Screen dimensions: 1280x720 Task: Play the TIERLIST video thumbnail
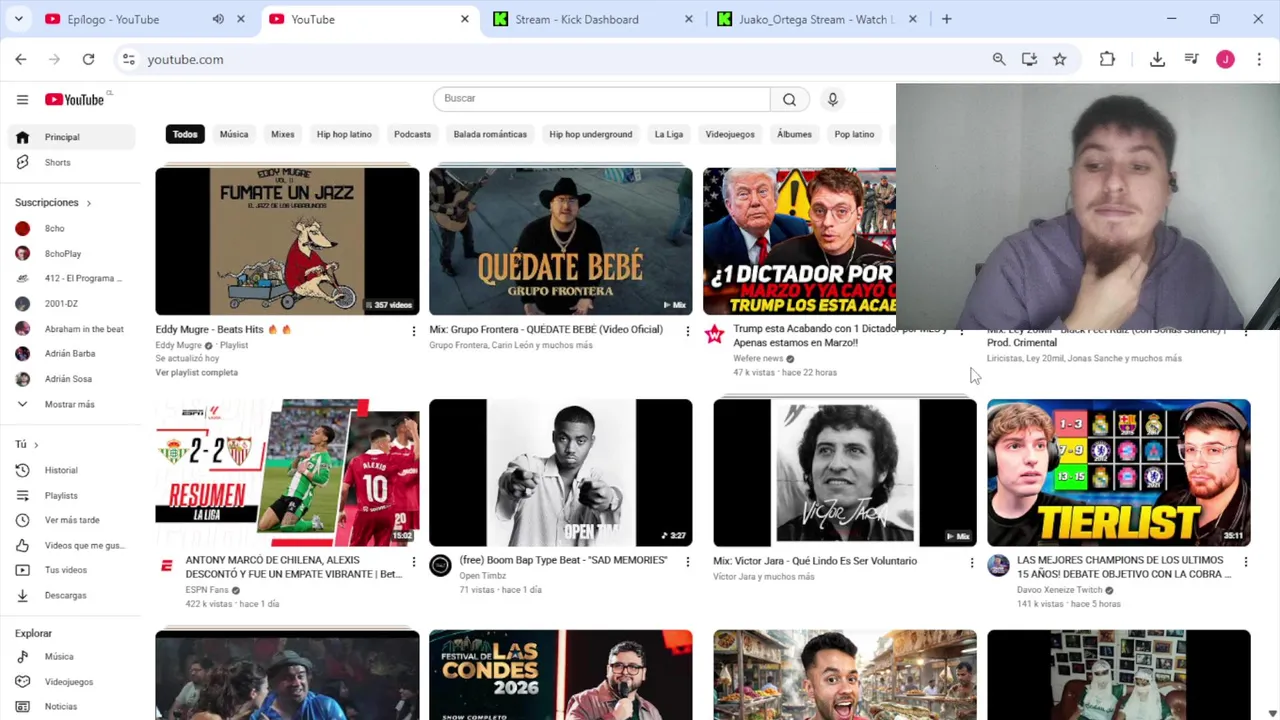[x=1118, y=473]
